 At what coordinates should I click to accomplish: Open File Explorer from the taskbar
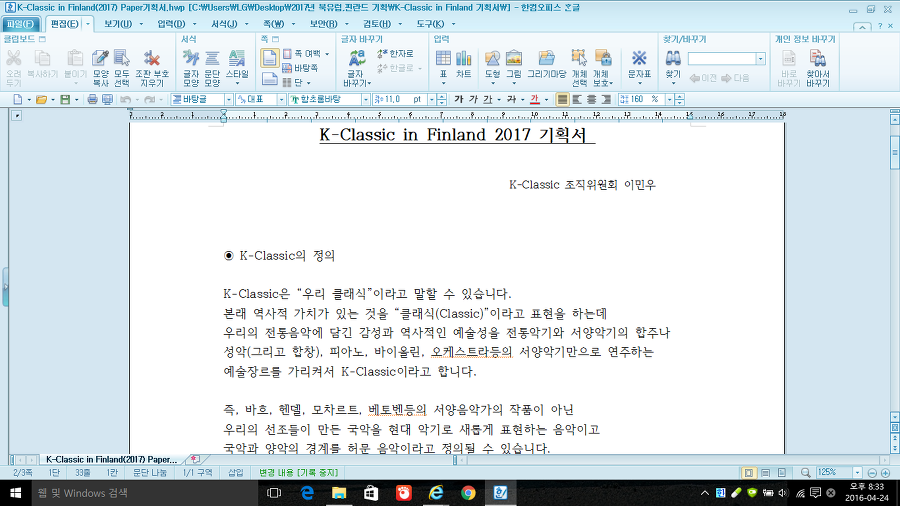339,493
